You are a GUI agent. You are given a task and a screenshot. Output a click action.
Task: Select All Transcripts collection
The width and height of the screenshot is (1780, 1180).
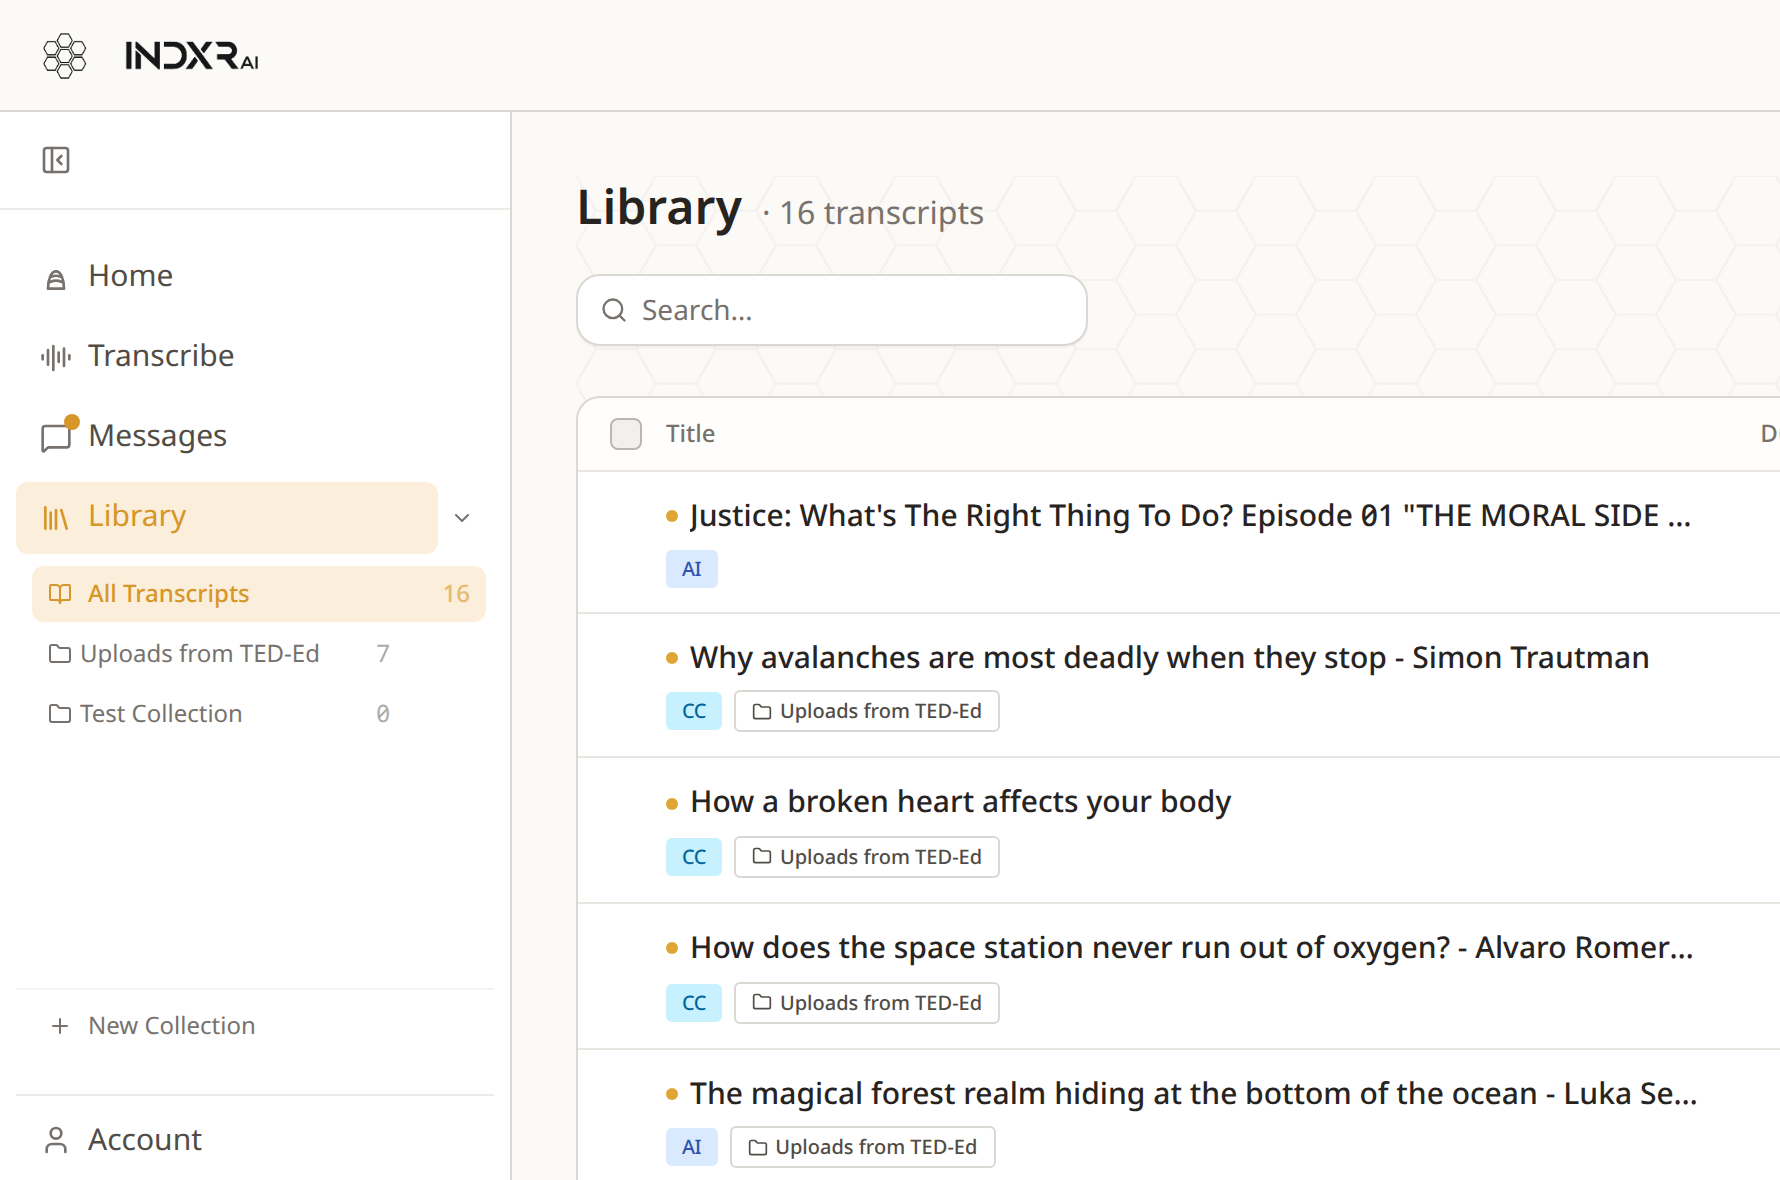point(259,594)
